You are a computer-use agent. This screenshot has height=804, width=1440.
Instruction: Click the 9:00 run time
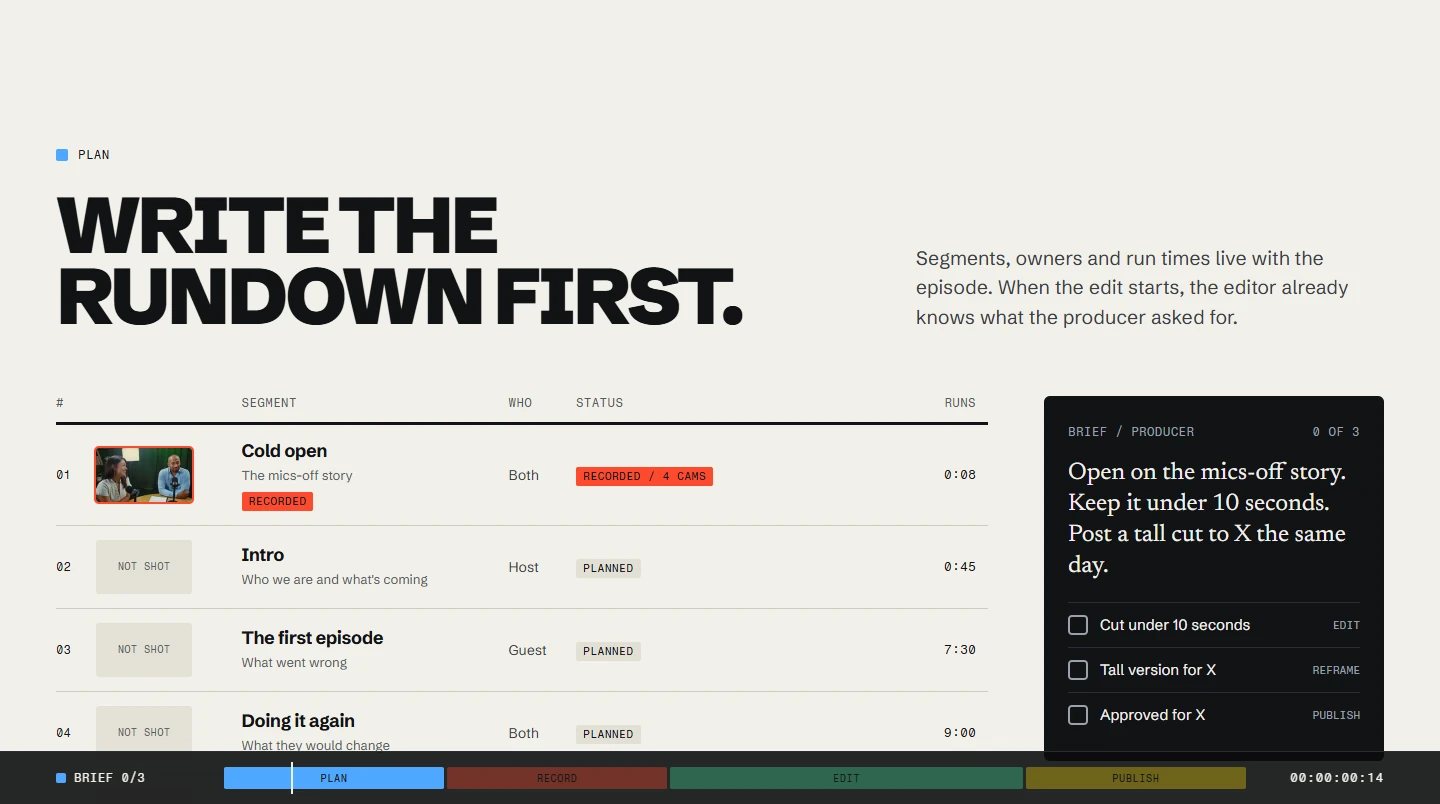[x=960, y=733]
